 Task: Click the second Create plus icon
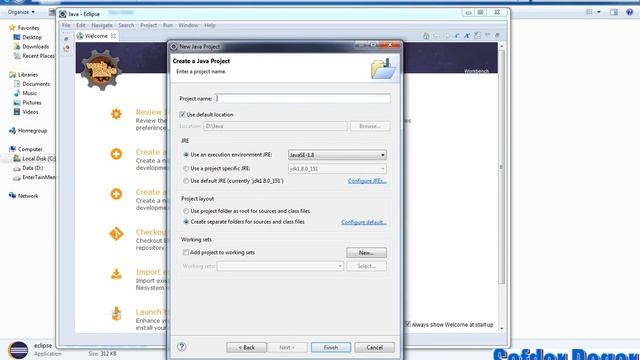tap(116, 194)
